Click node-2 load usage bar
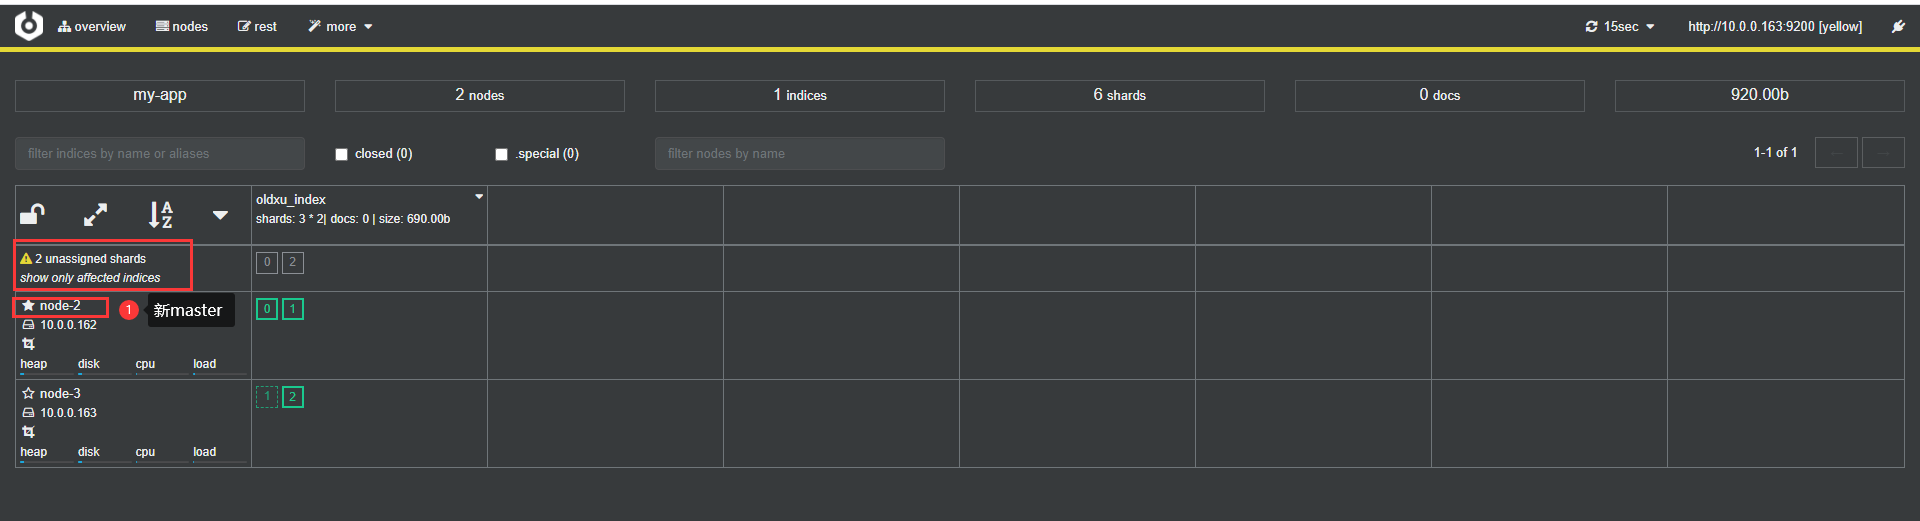The width and height of the screenshot is (1920, 521). pyautogui.click(x=219, y=373)
